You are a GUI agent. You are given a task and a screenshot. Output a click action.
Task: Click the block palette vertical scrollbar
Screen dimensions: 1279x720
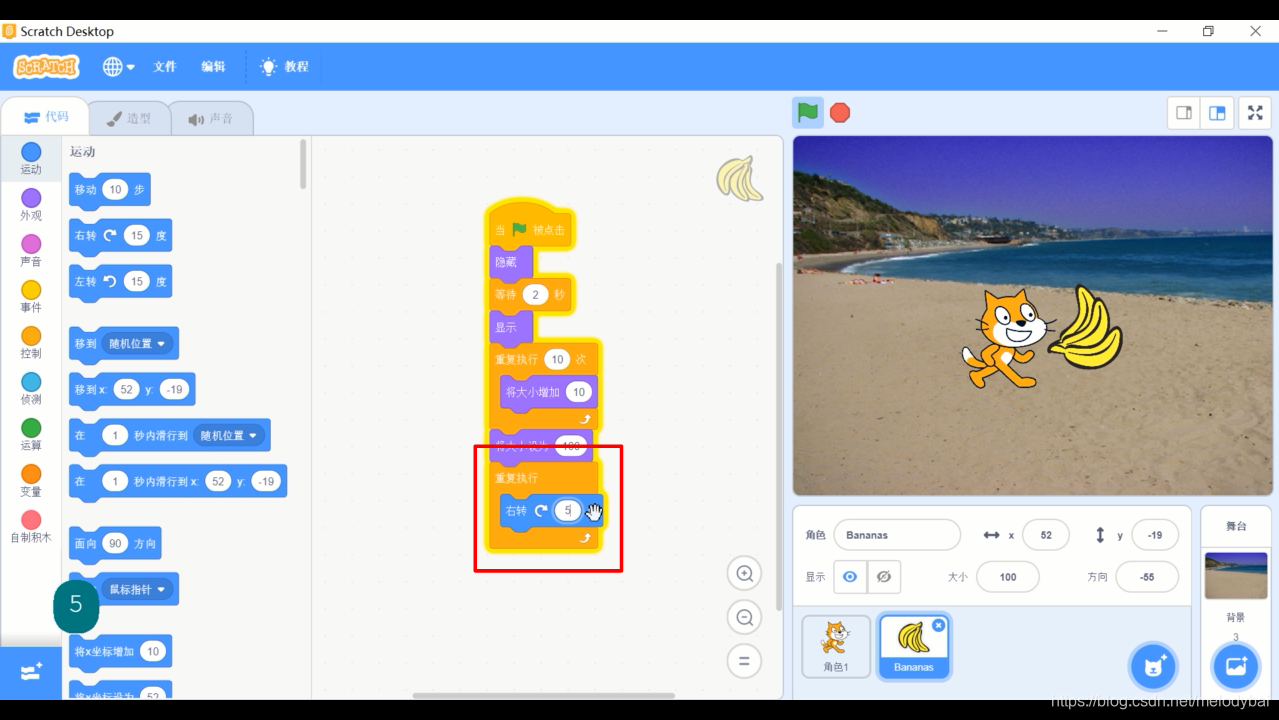[303, 165]
